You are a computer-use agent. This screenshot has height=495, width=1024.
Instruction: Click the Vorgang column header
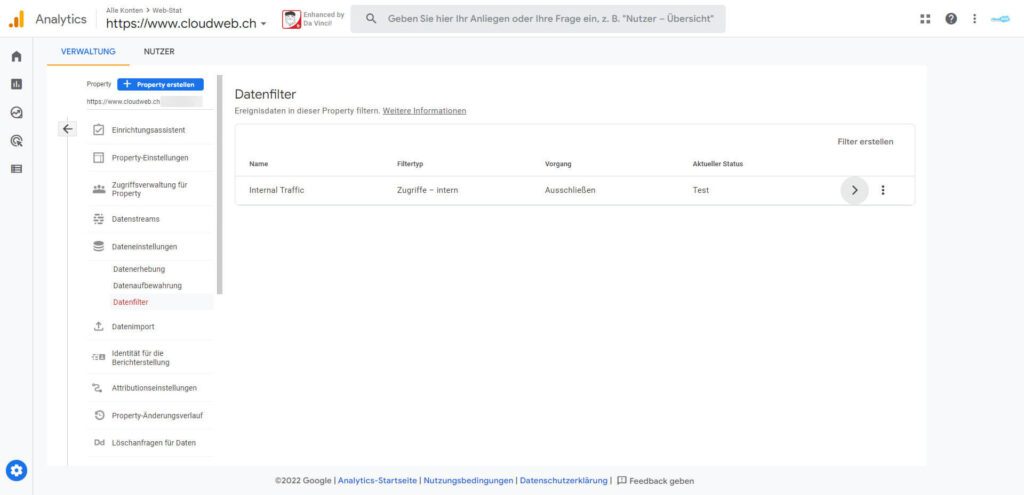[x=558, y=164]
